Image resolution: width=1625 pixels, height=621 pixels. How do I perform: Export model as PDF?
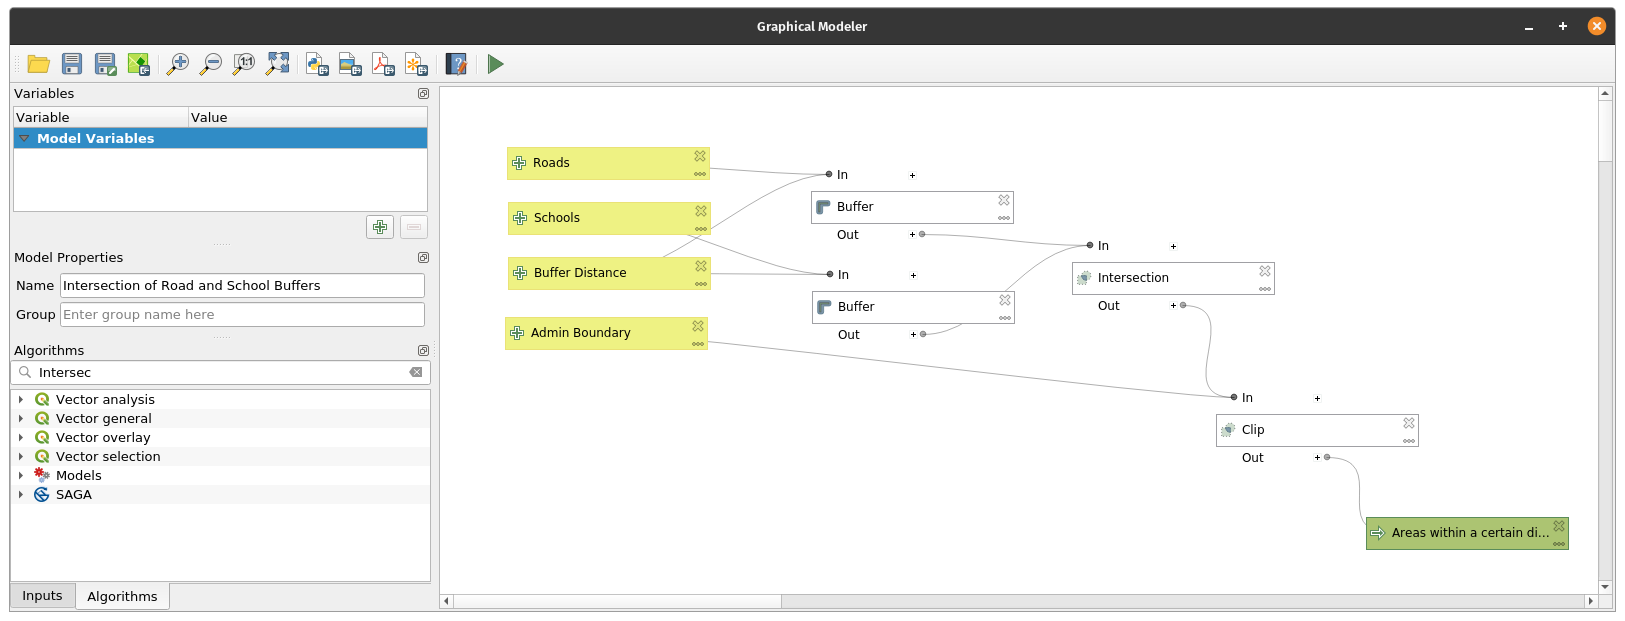point(383,64)
